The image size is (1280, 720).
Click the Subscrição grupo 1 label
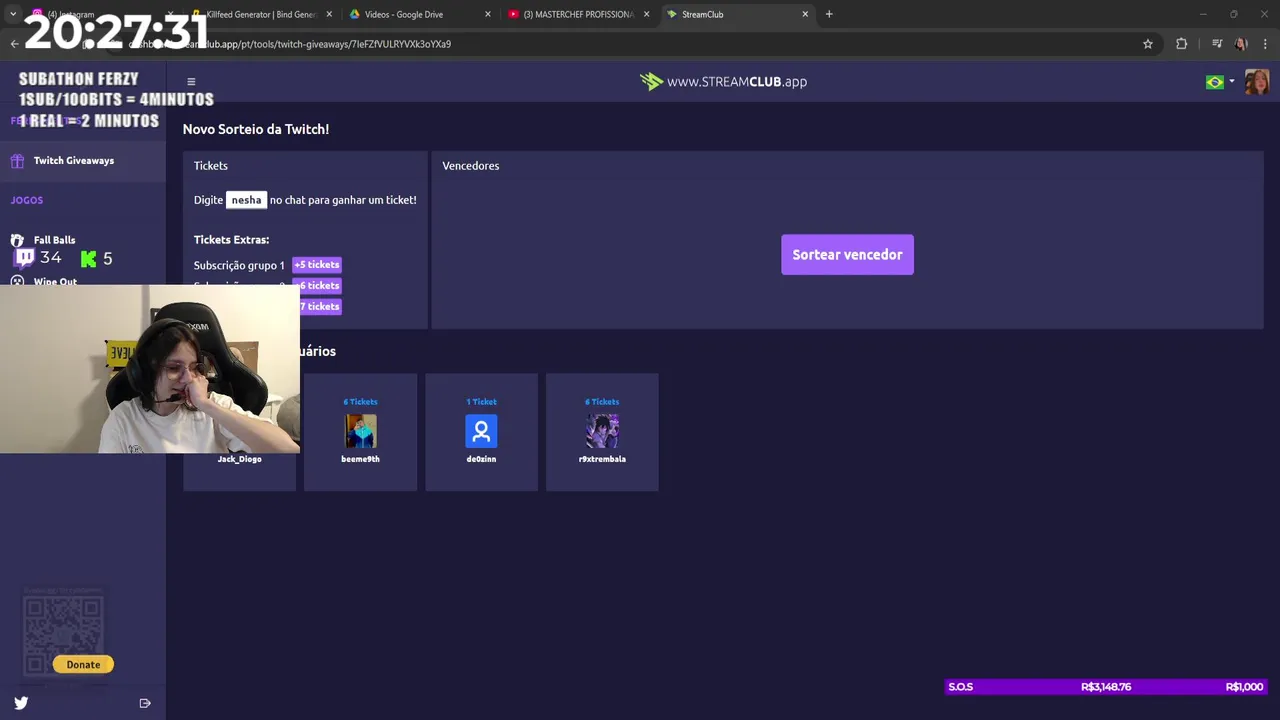(x=239, y=265)
